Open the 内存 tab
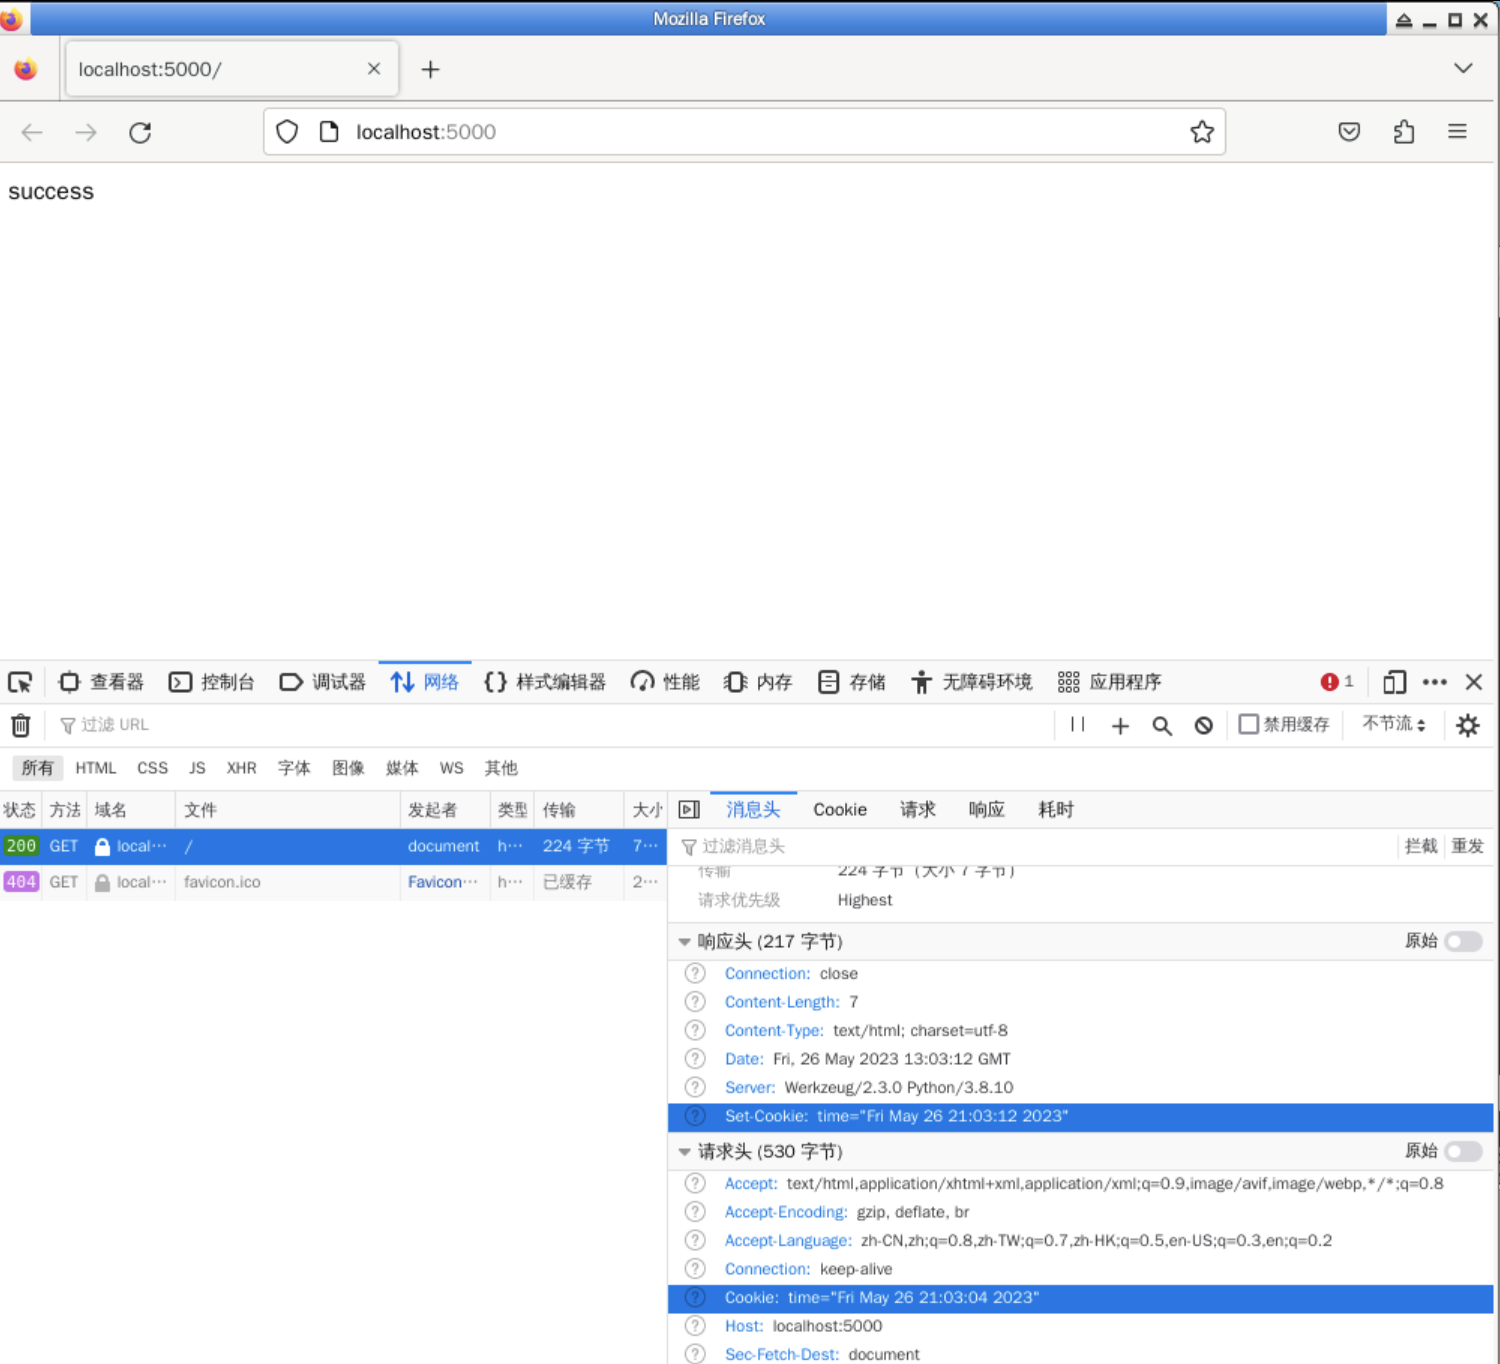 [x=758, y=682]
